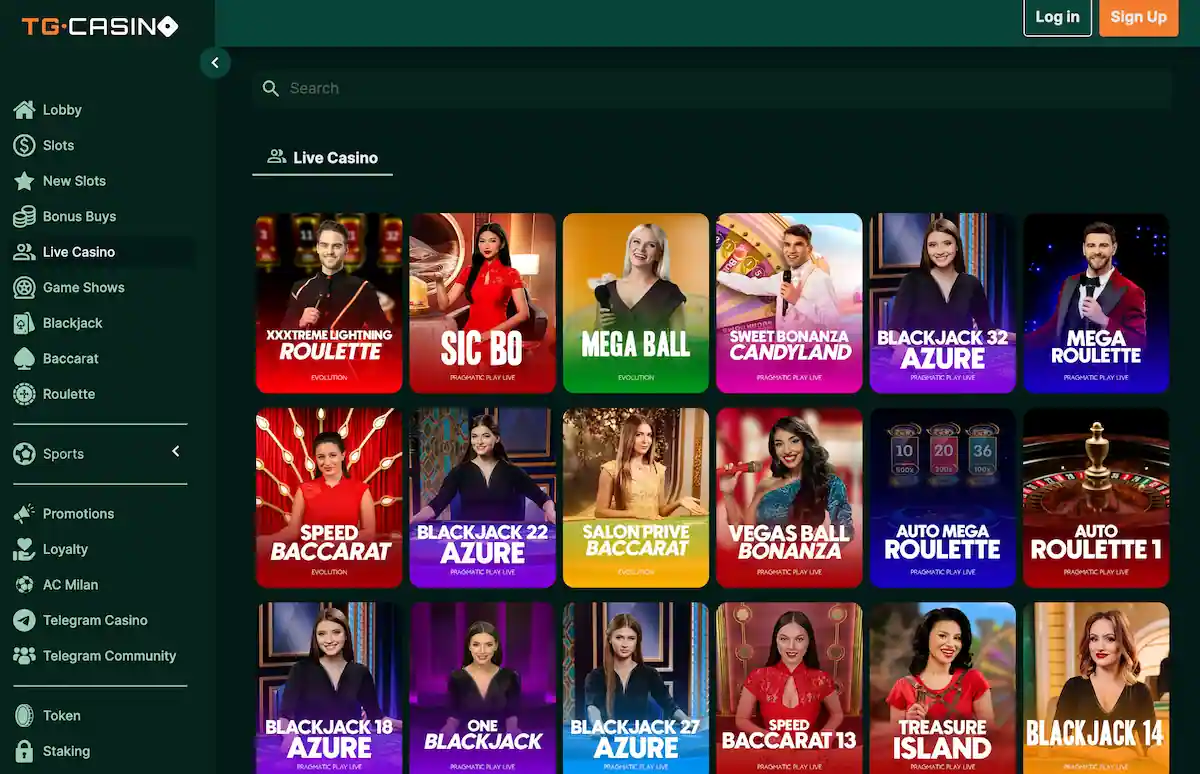This screenshot has height=774, width=1200.
Task: Click the Baccarat spade icon
Action: pos(24,358)
